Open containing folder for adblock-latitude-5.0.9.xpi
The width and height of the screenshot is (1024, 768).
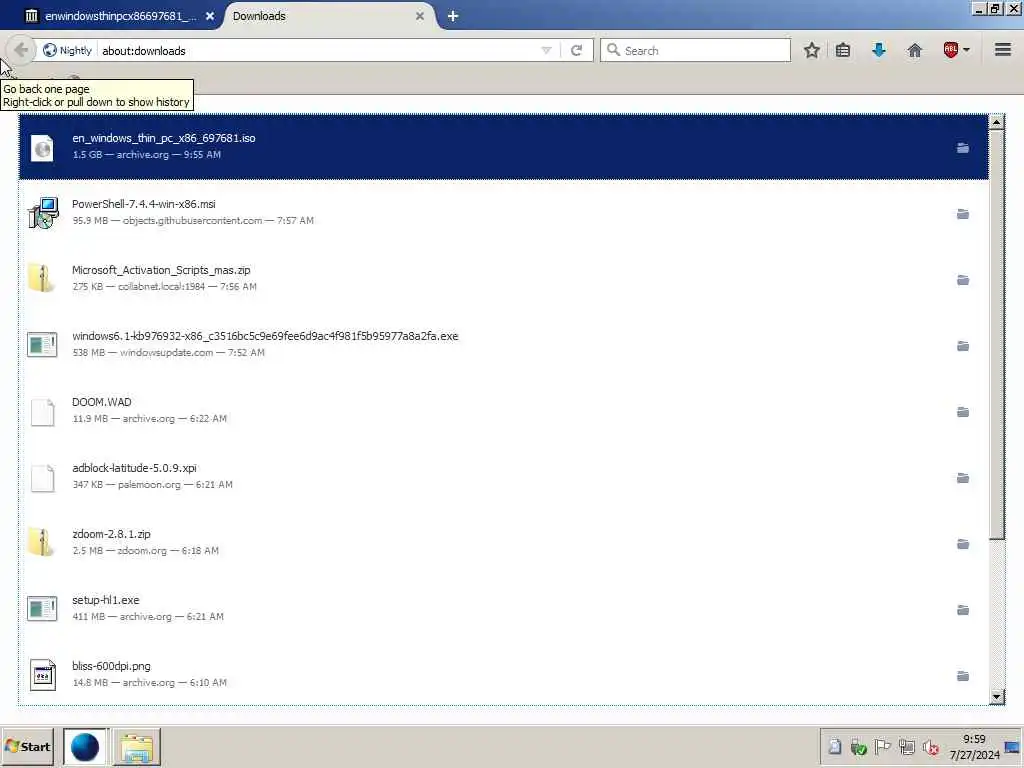click(963, 478)
